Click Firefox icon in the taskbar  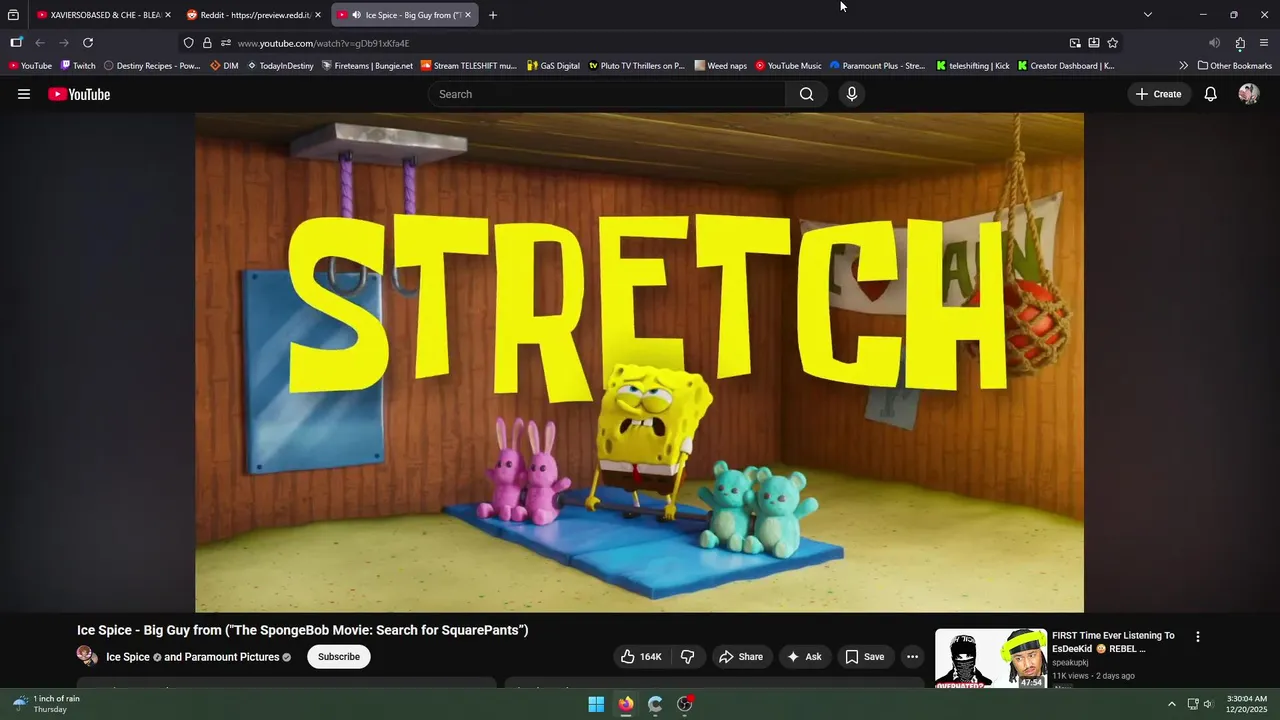tap(626, 704)
